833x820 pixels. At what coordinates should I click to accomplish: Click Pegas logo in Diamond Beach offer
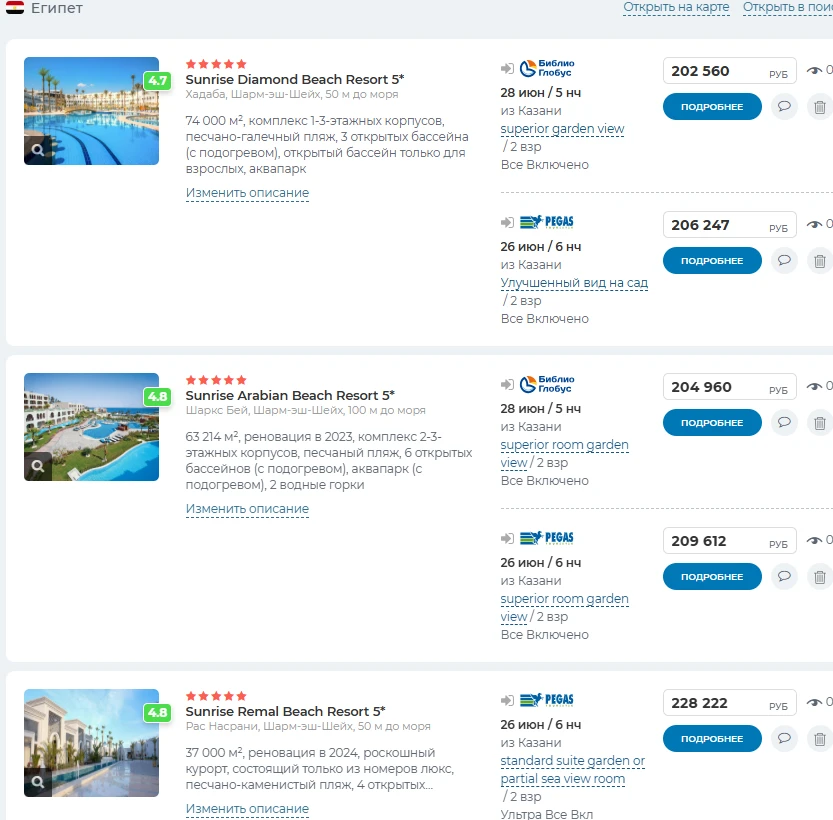pos(547,222)
